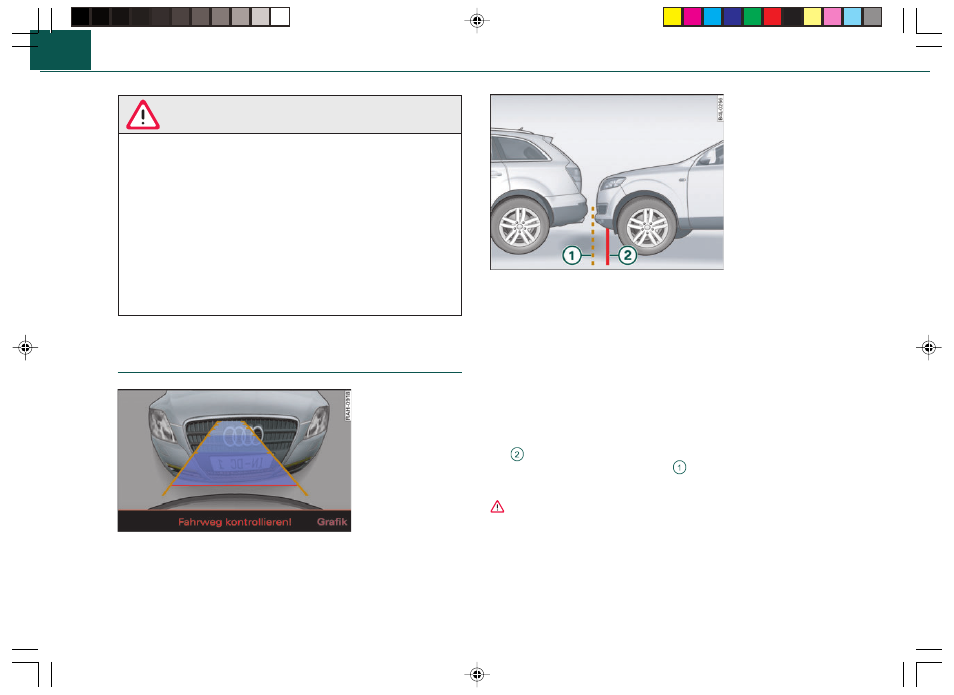954x695 pixels.
Task: Select the light blue swatch in the color bar
Action: [852, 17]
